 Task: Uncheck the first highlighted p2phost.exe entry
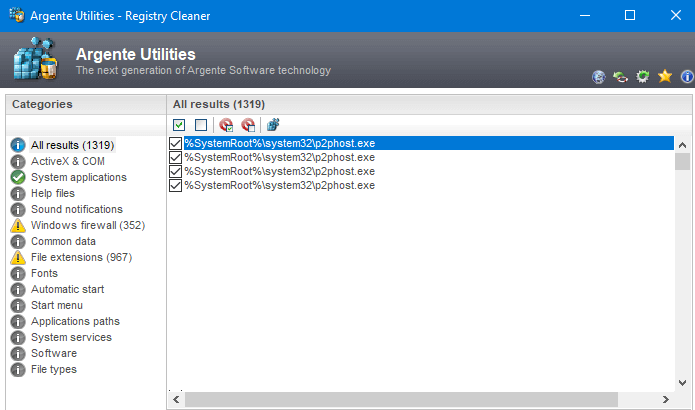[x=176, y=144]
